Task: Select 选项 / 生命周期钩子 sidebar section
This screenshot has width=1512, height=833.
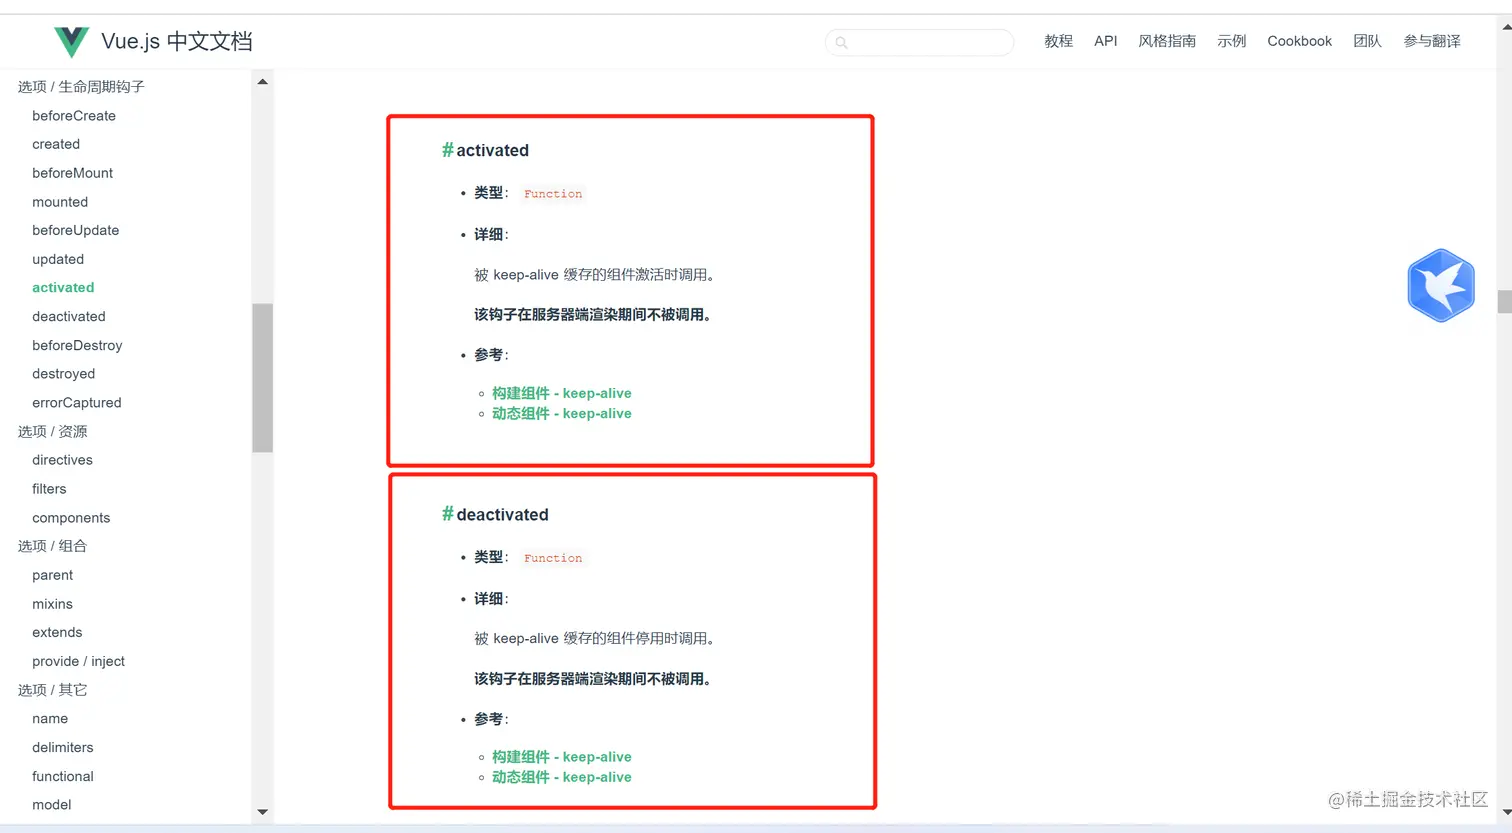Action: coord(81,87)
